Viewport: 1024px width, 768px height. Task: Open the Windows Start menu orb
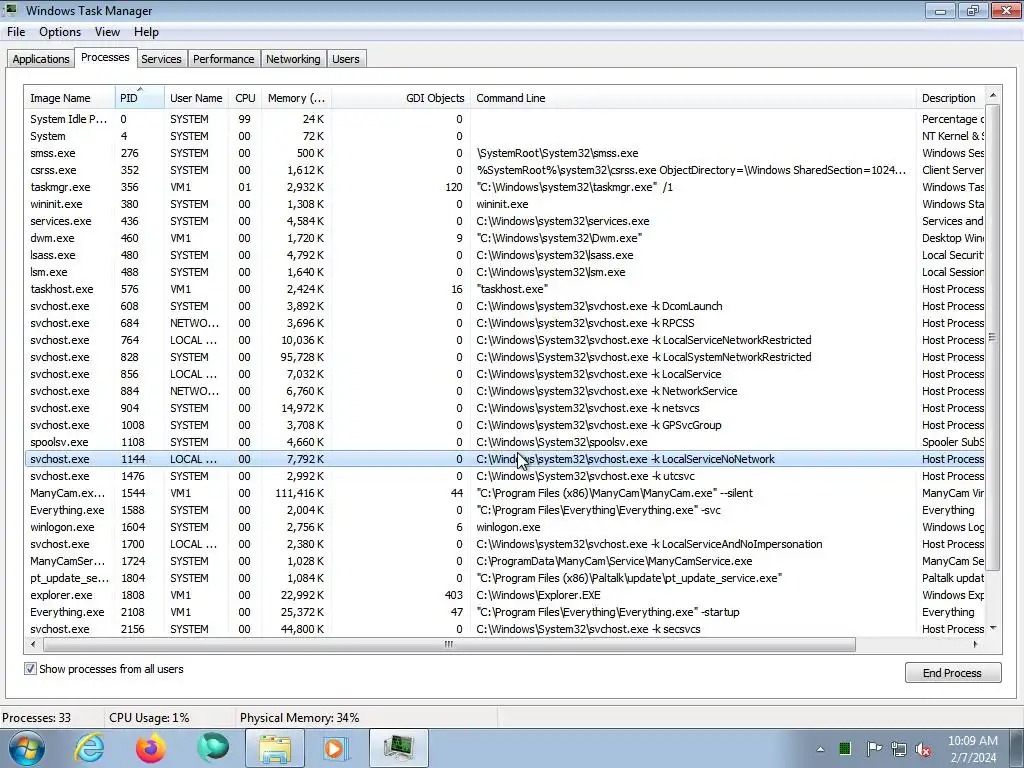(x=26, y=748)
